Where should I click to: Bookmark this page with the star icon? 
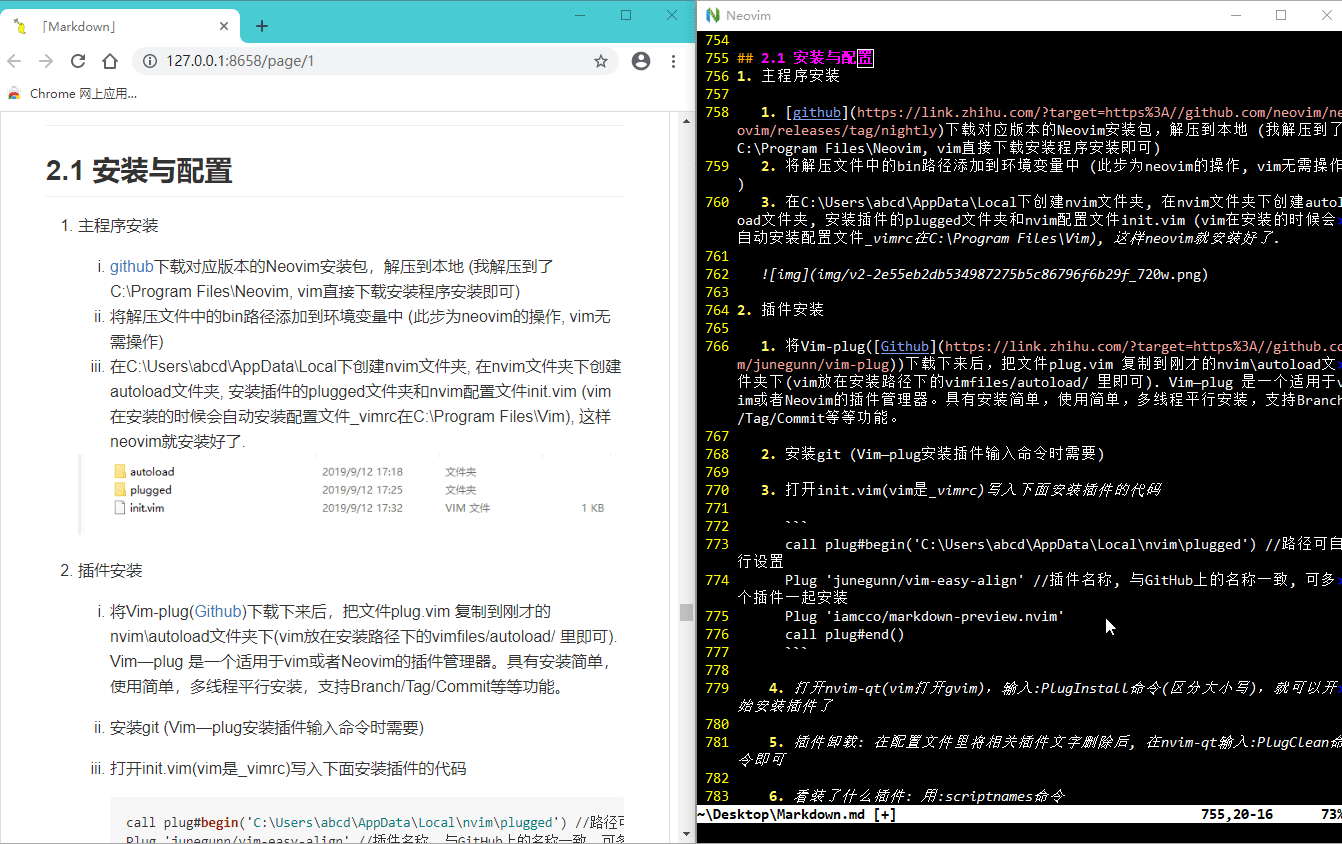(x=601, y=61)
